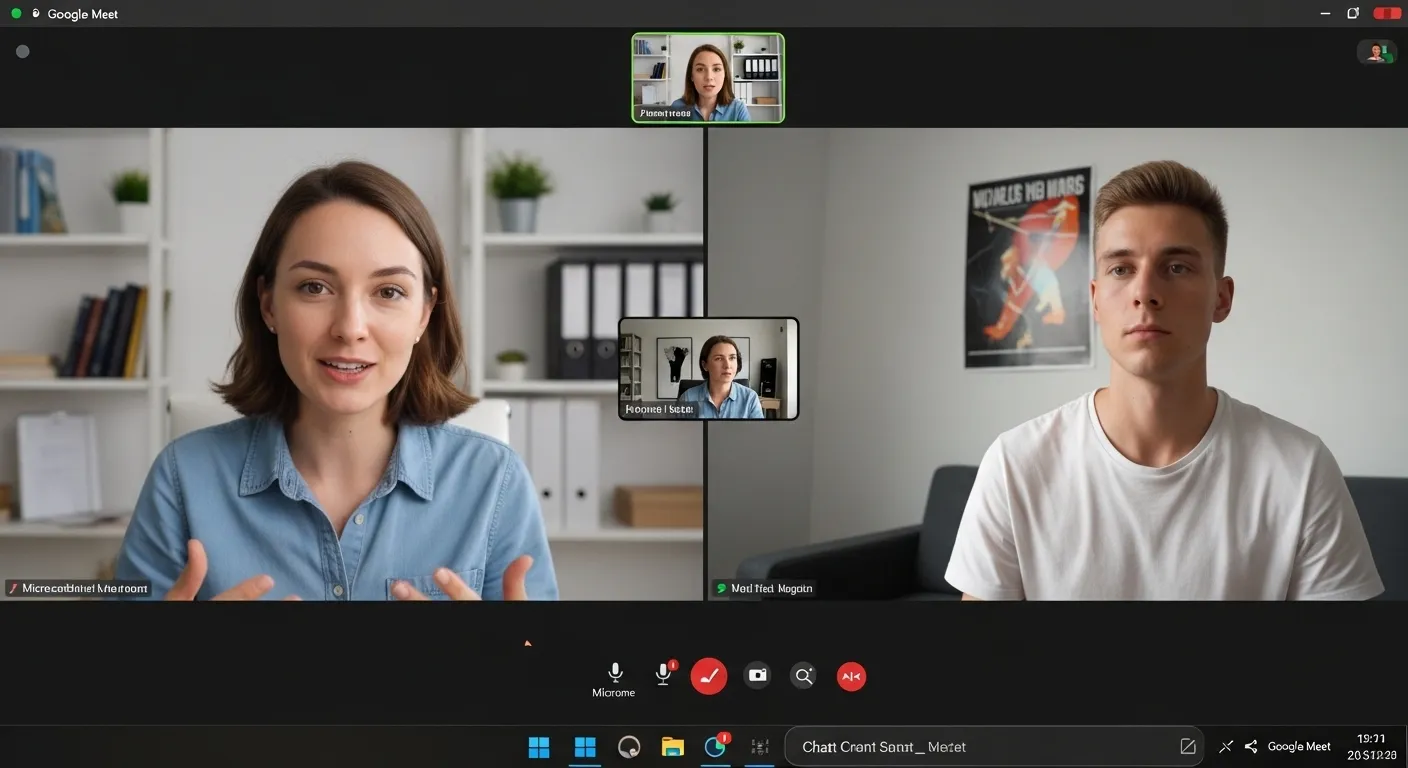The width and height of the screenshot is (1408, 768).
Task: Select the floating center participant thumbnail
Action: point(708,368)
